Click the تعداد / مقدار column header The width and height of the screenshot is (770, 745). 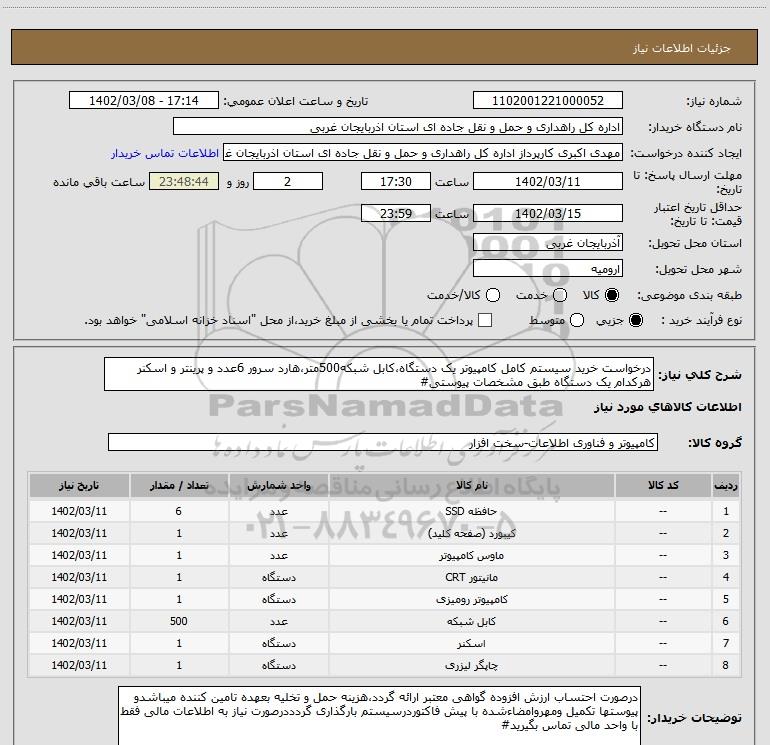(179, 486)
